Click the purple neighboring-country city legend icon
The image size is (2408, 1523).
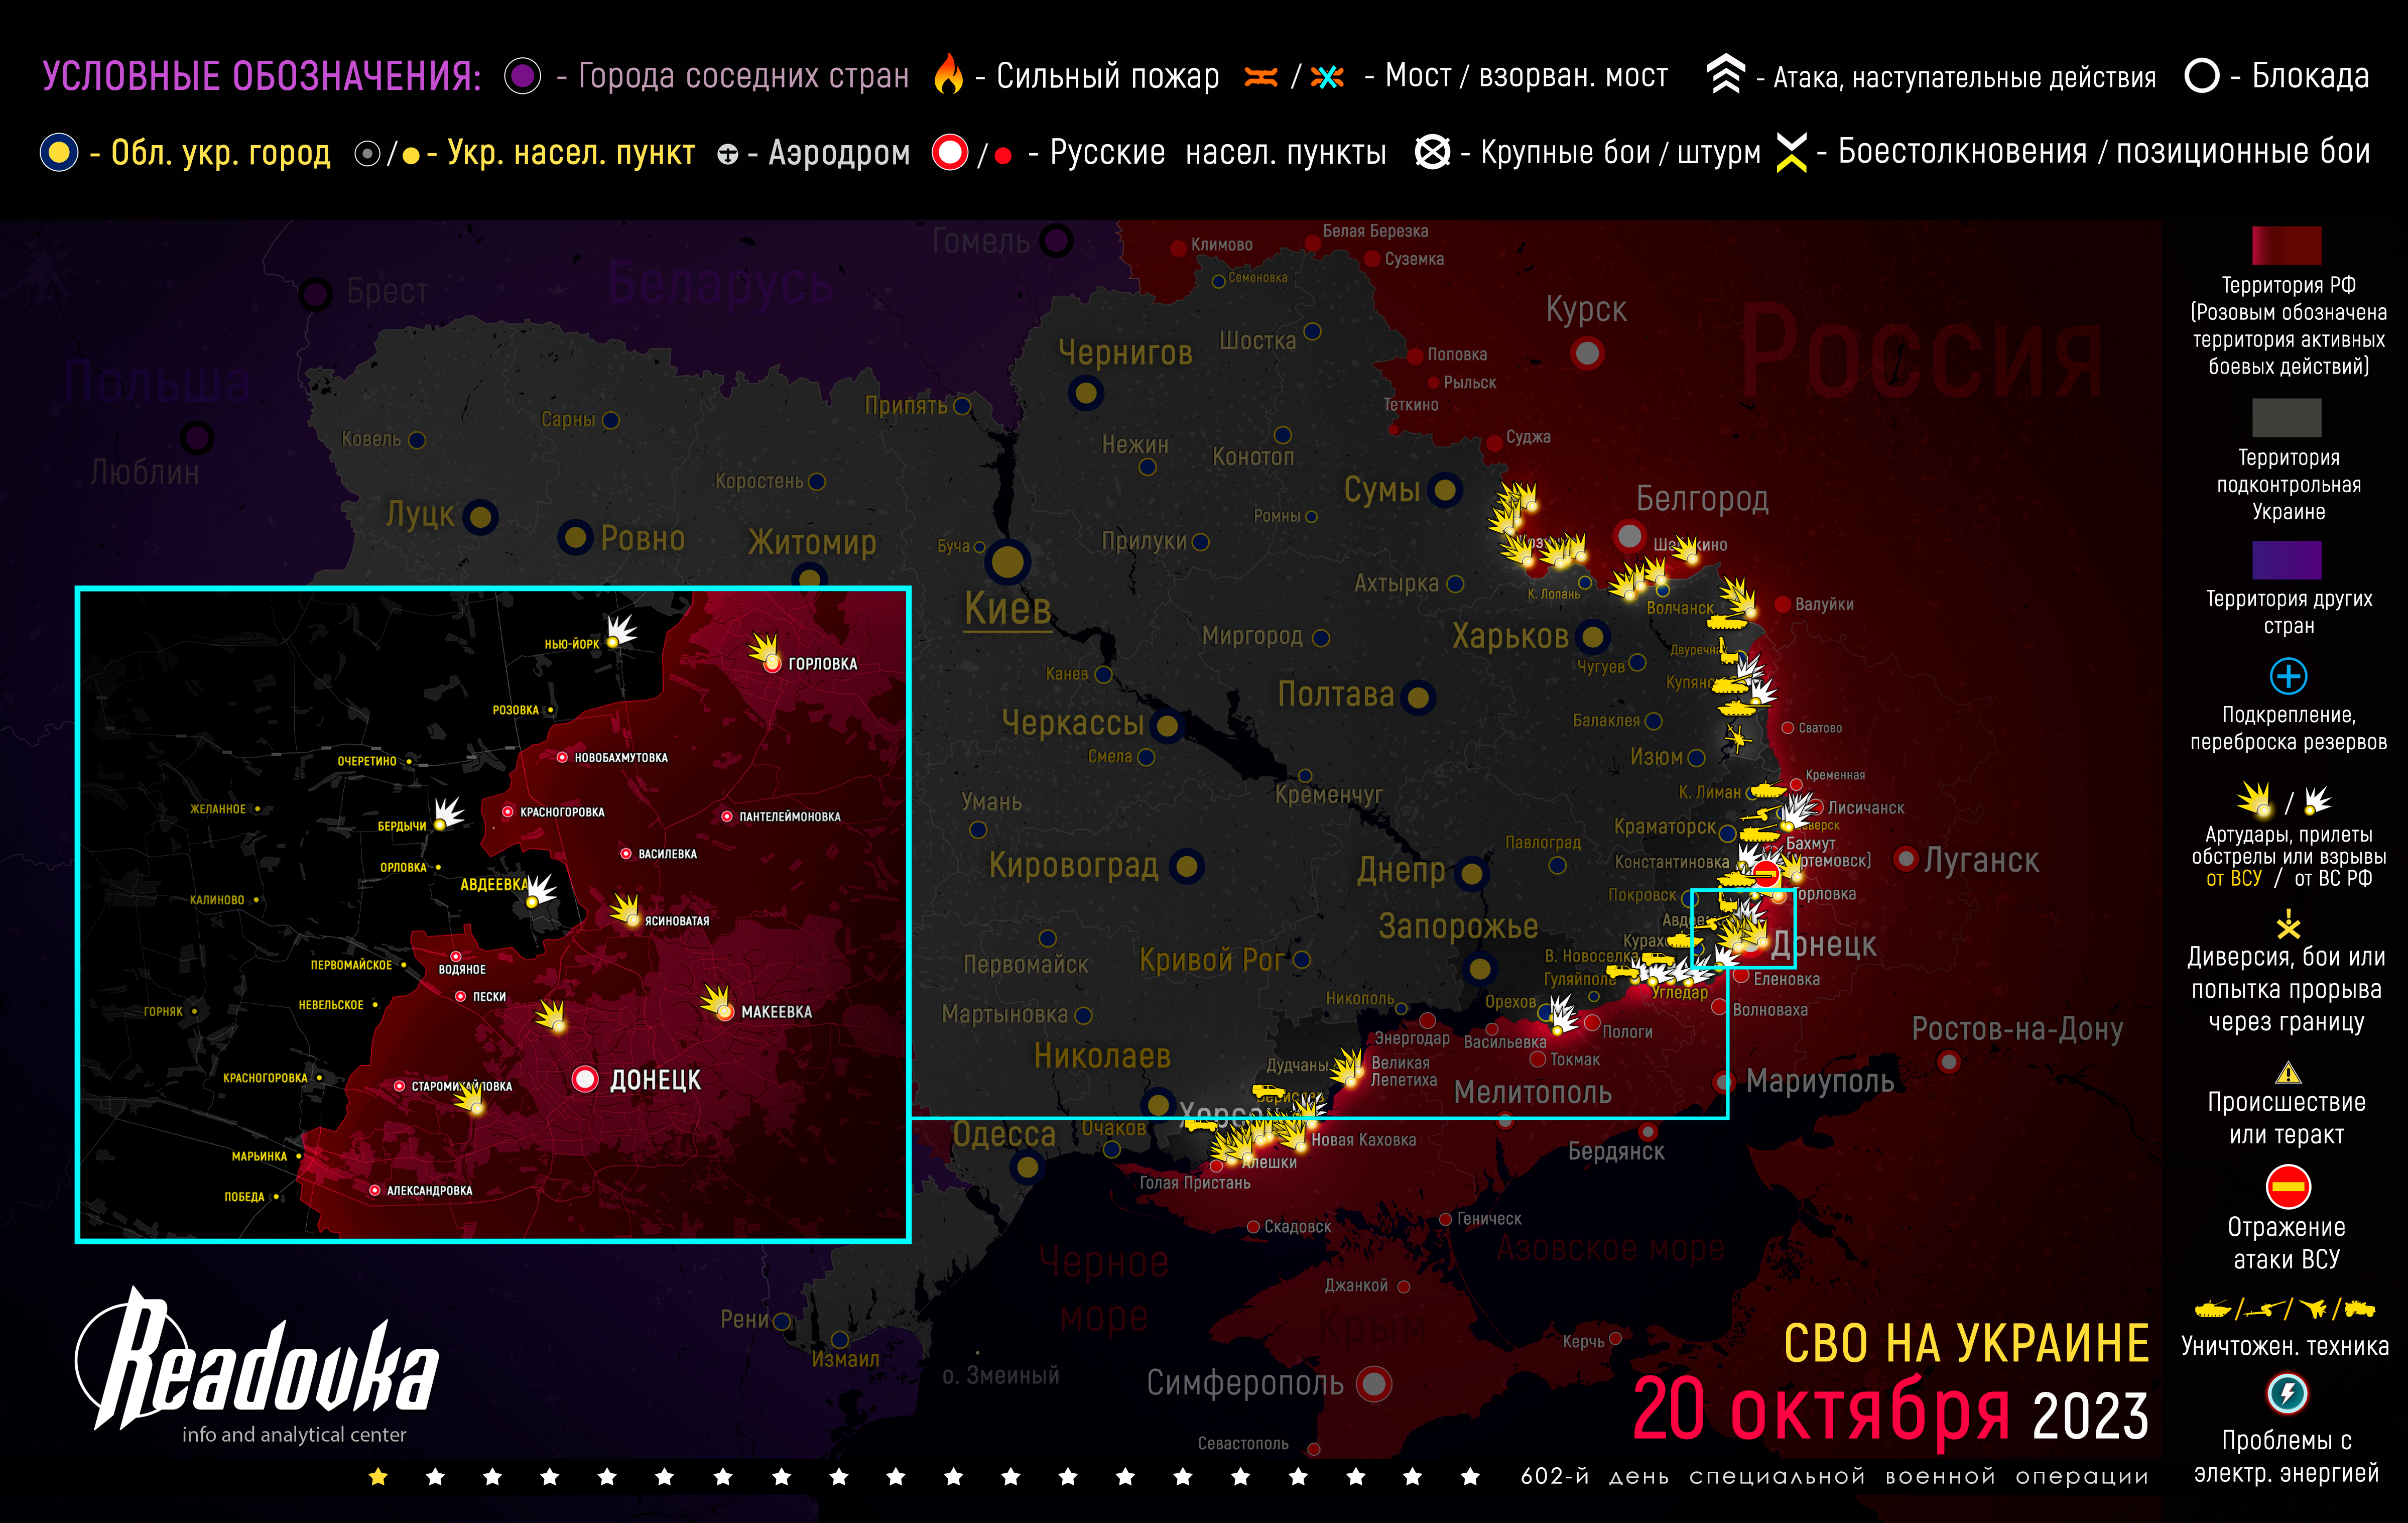(522, 76)
